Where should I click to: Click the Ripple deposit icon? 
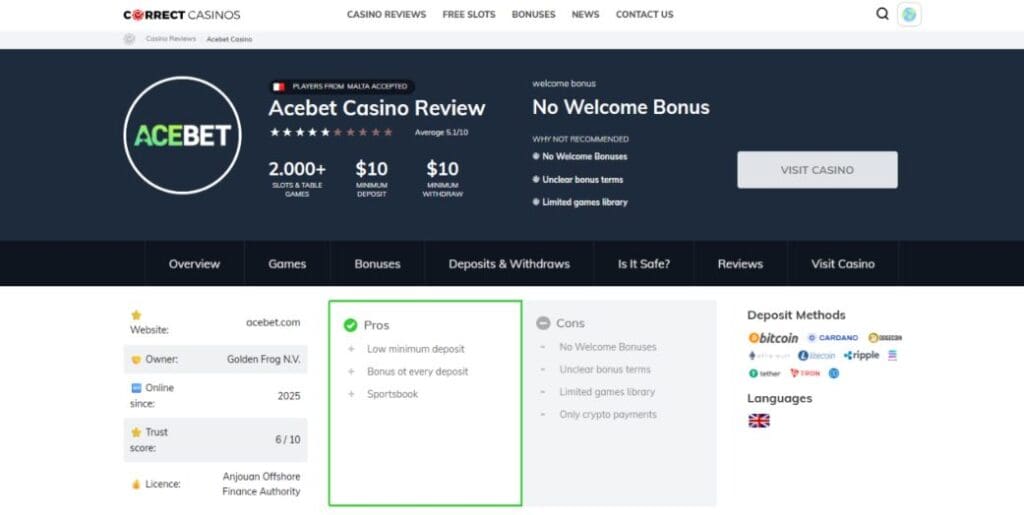pos(861,355)
